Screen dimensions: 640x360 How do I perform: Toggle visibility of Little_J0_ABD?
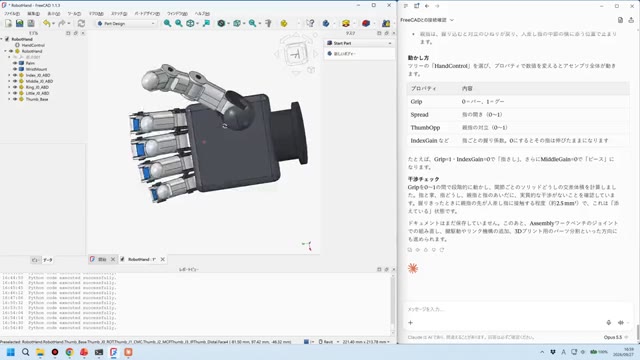15,93
